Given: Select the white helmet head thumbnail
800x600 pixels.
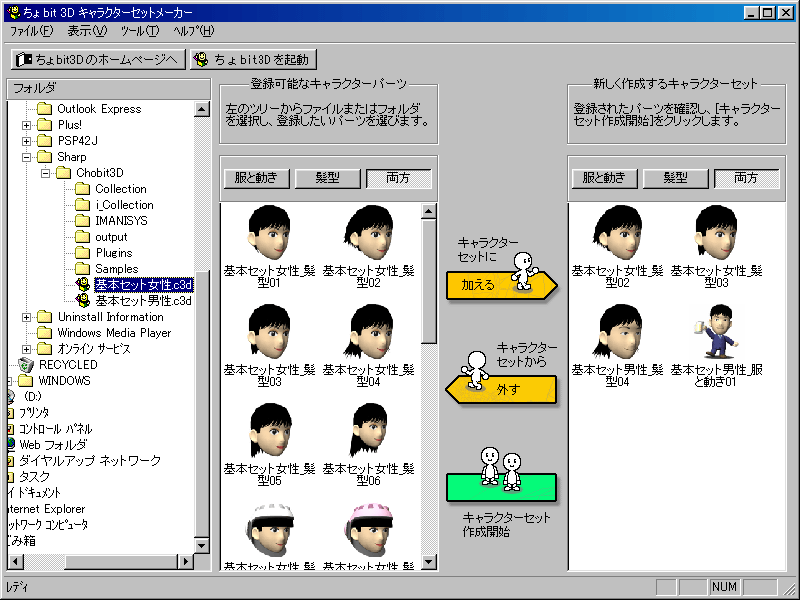Looking at the screenshot, I should (x=269, y=531).
